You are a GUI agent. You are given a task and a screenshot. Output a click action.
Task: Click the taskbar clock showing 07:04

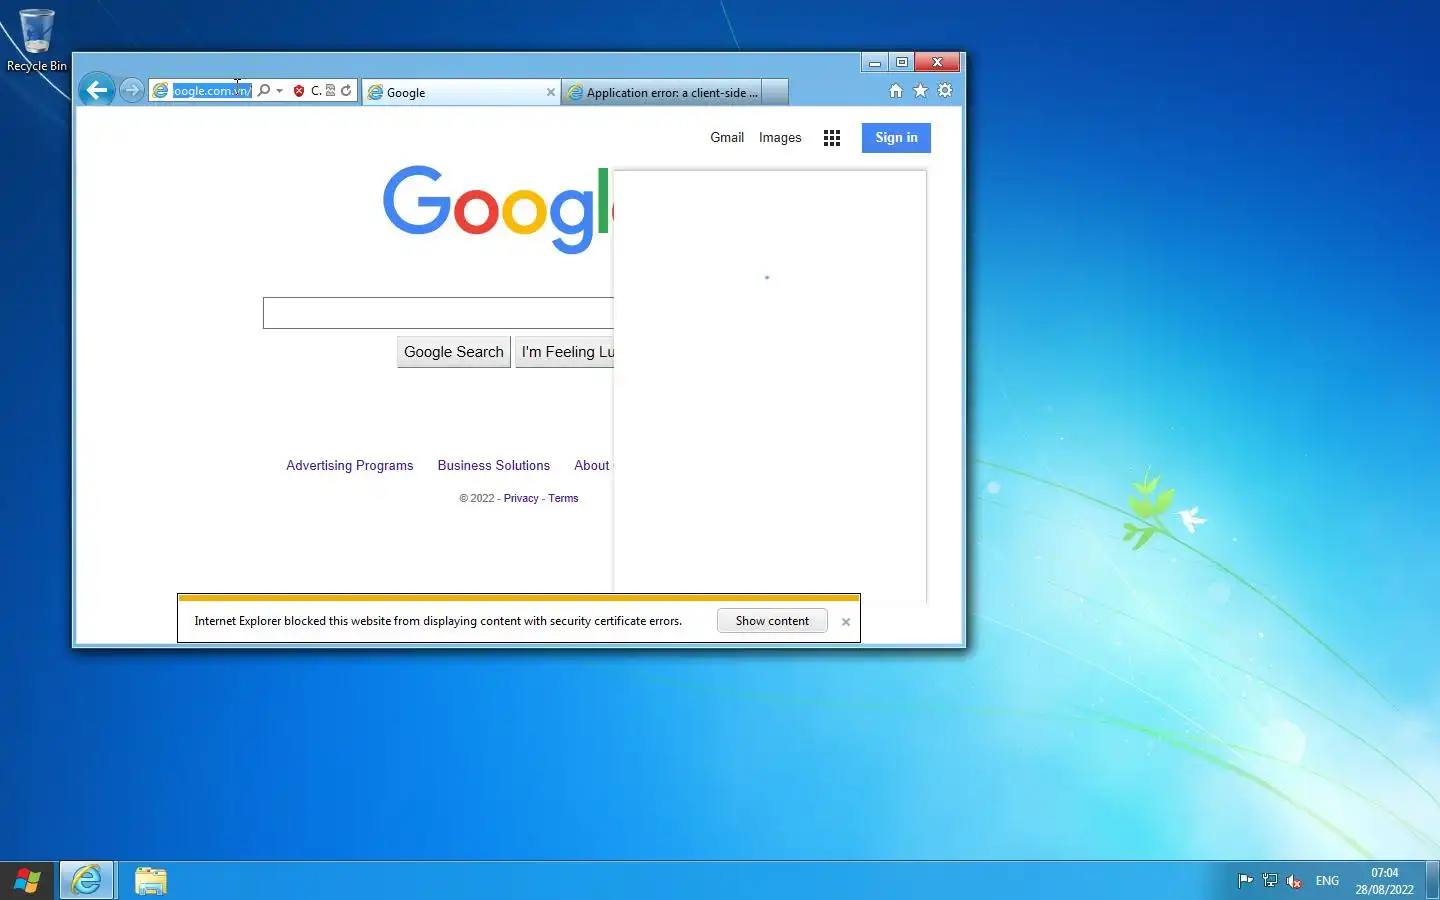click(1385, 881)
